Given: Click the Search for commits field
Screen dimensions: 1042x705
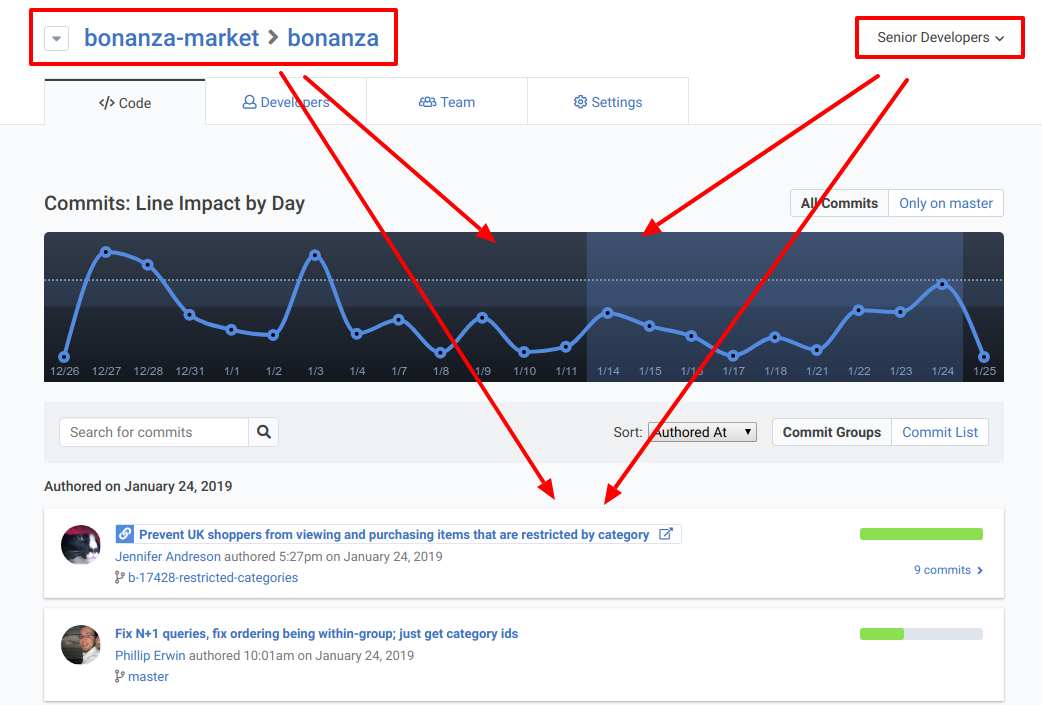Looking at the screenshot, I should pos(155,432).
